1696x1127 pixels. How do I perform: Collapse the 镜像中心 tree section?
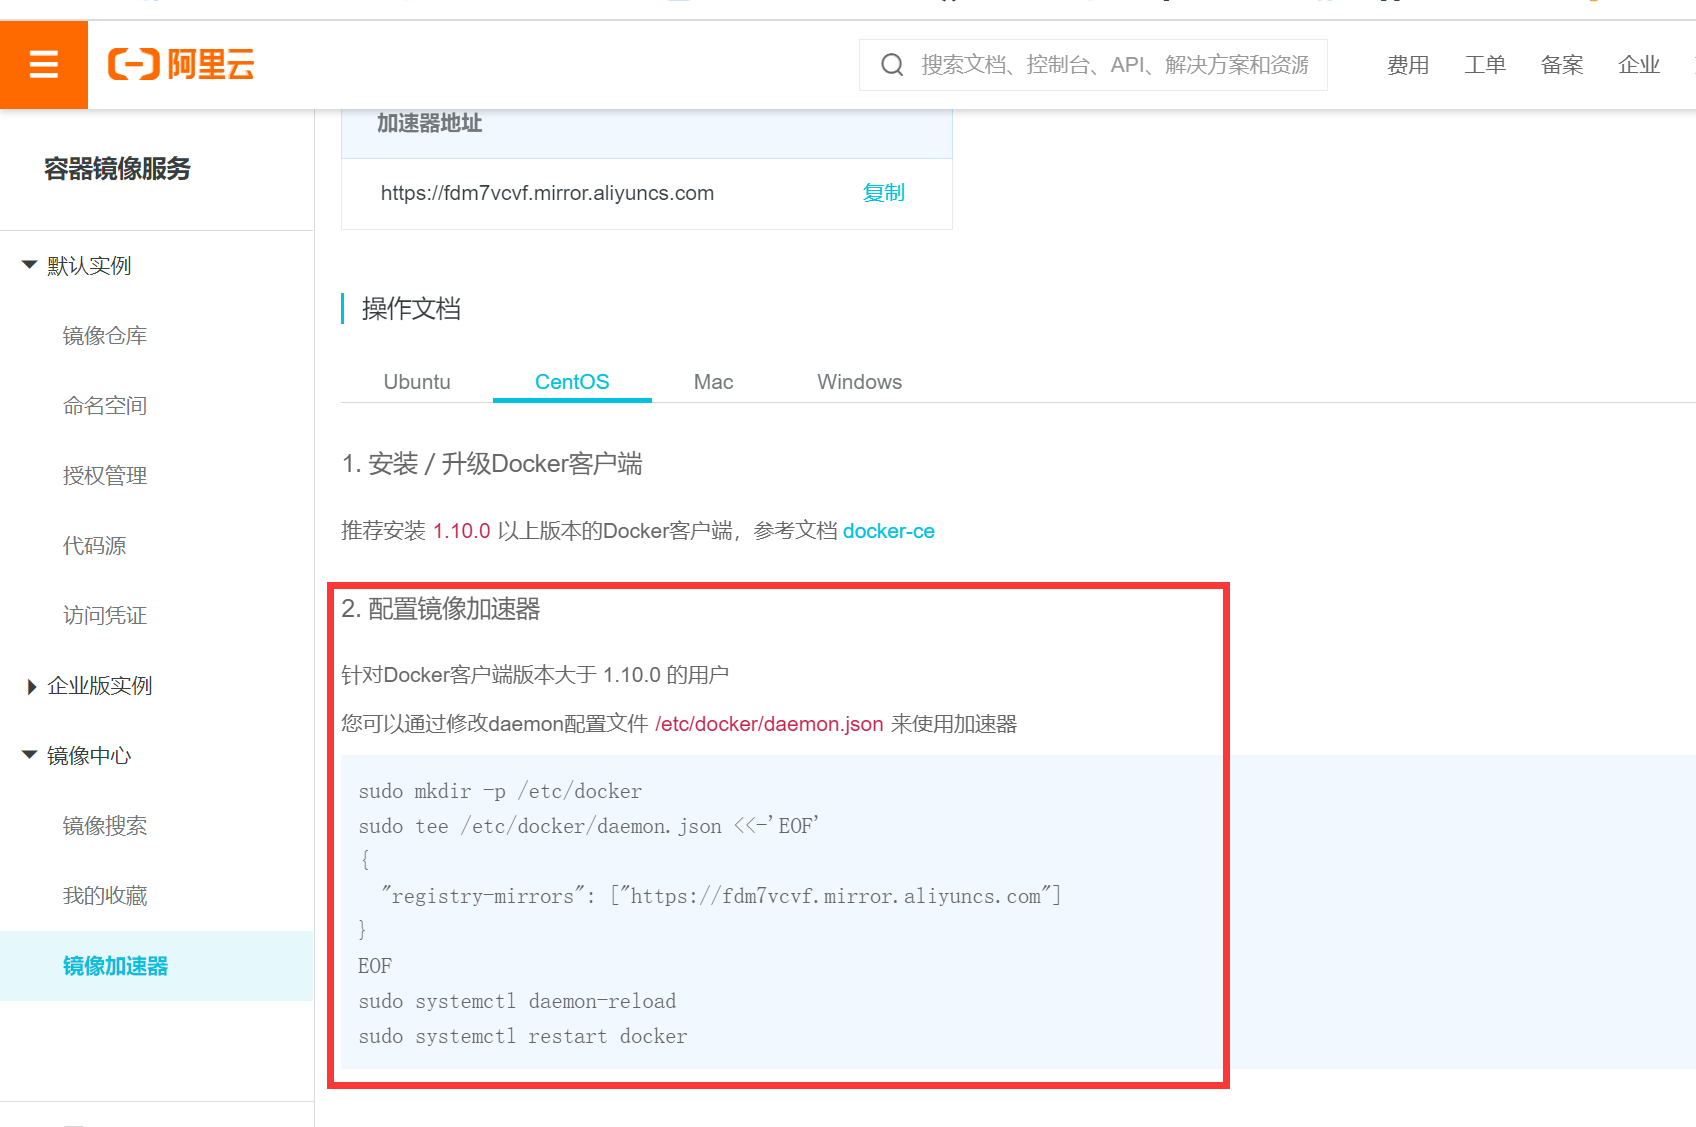[x=30, y=755]
